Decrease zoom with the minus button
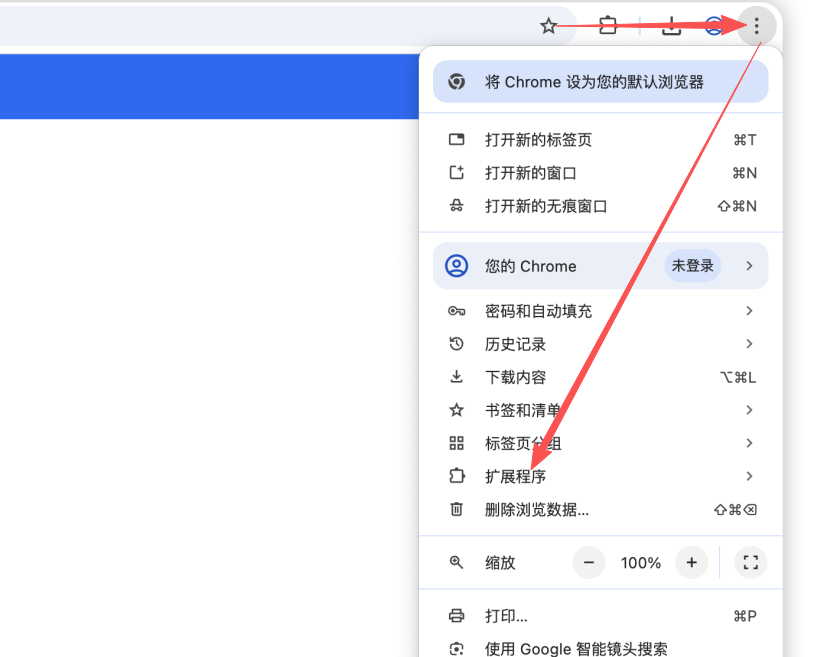821x657 pixels. click(589, 563)
